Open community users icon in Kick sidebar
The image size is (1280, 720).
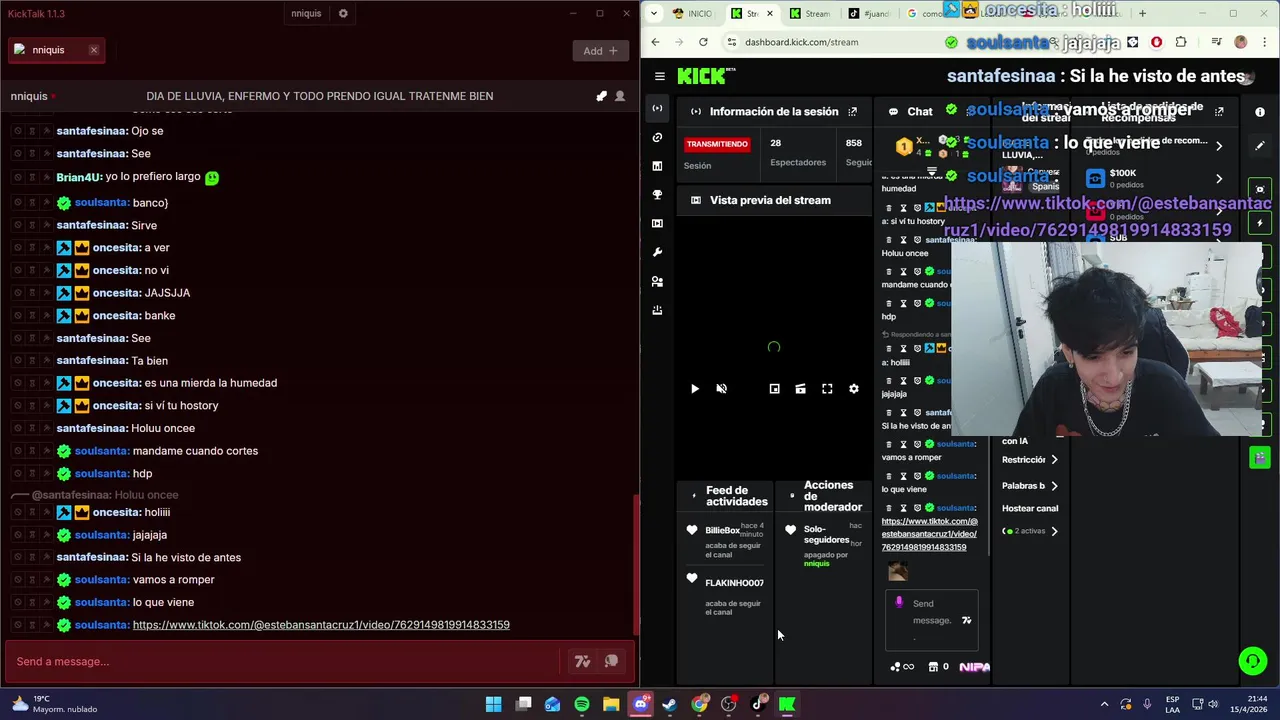657,282
